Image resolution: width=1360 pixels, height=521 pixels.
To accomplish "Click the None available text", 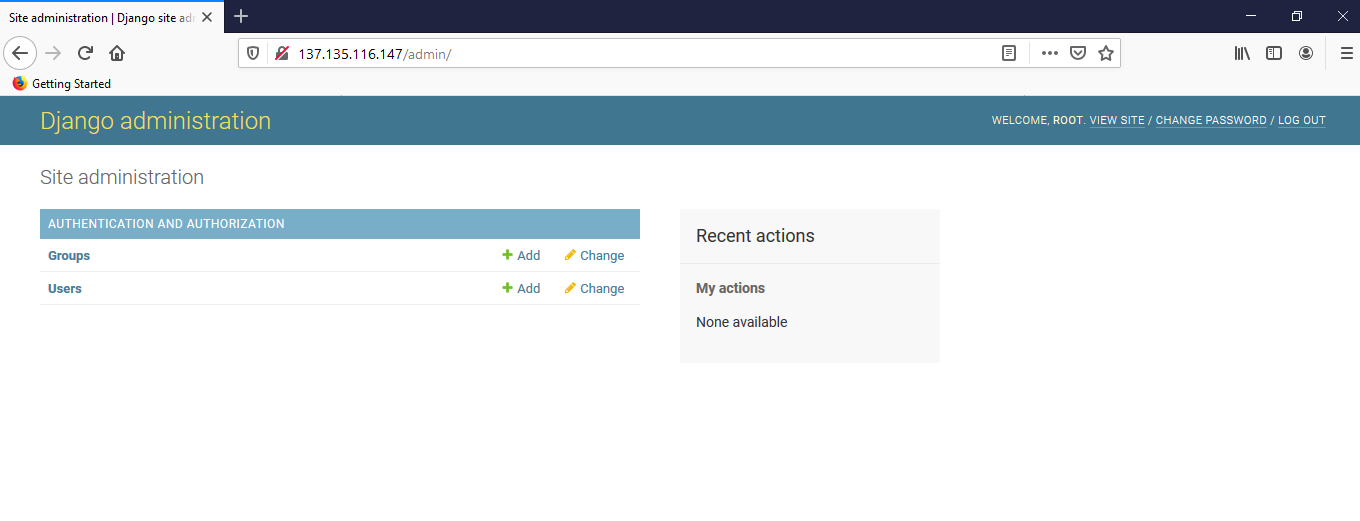I will (742, 322).
